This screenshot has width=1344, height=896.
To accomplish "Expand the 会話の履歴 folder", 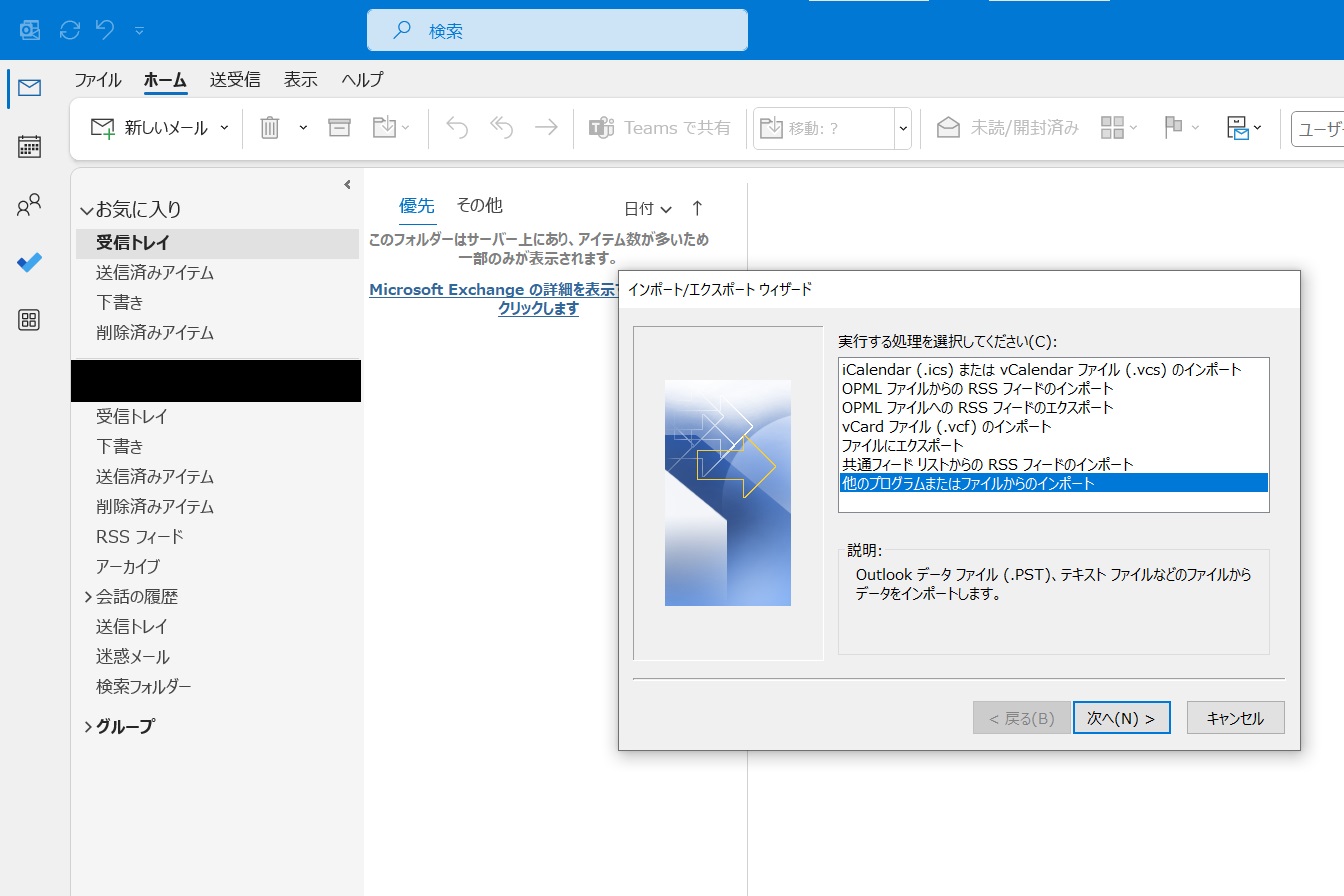I will pyautogui.click(x=88, y=597).
